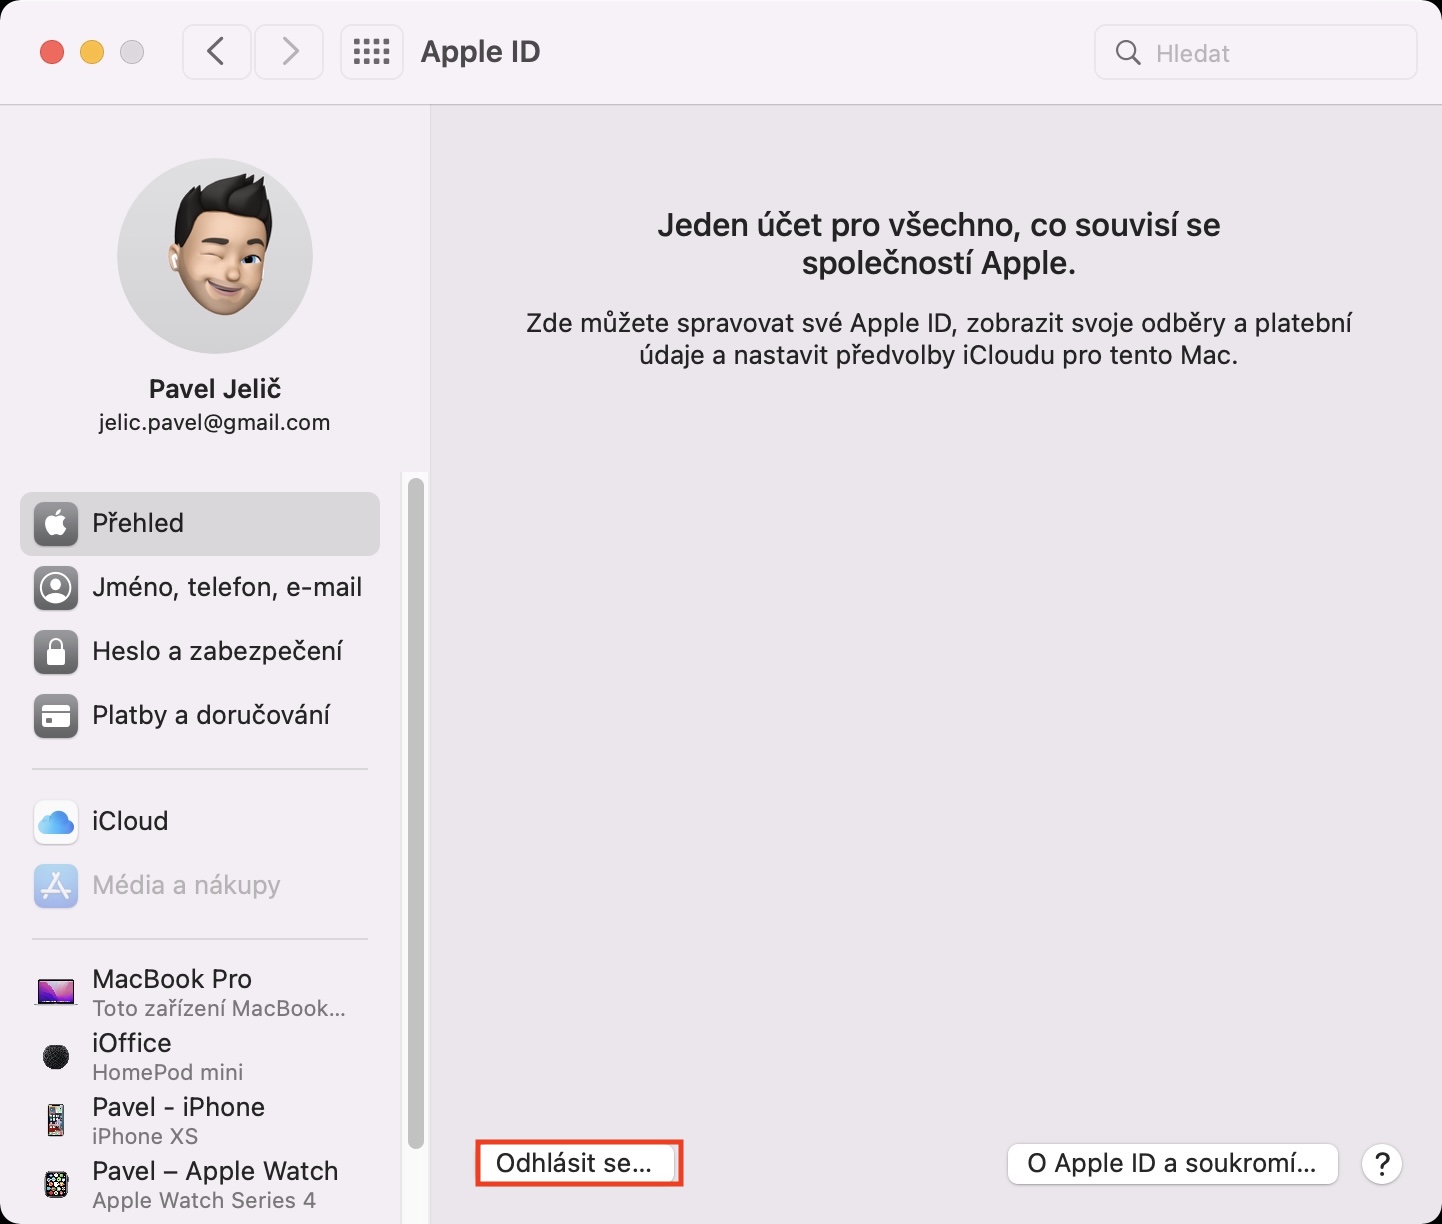Click the sidebar vertical scrollbar

(x=416, y=814)
